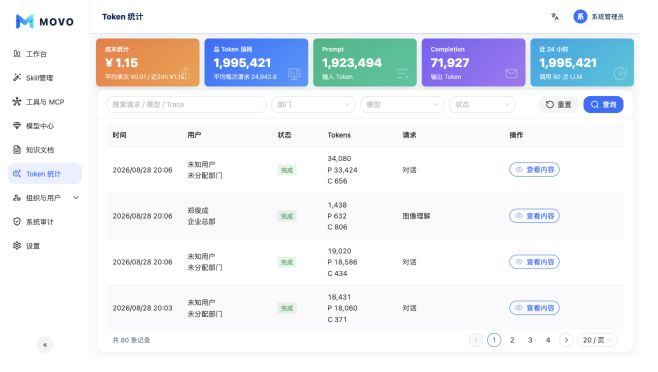Click the 近 24 小时 card

point(582,63)
